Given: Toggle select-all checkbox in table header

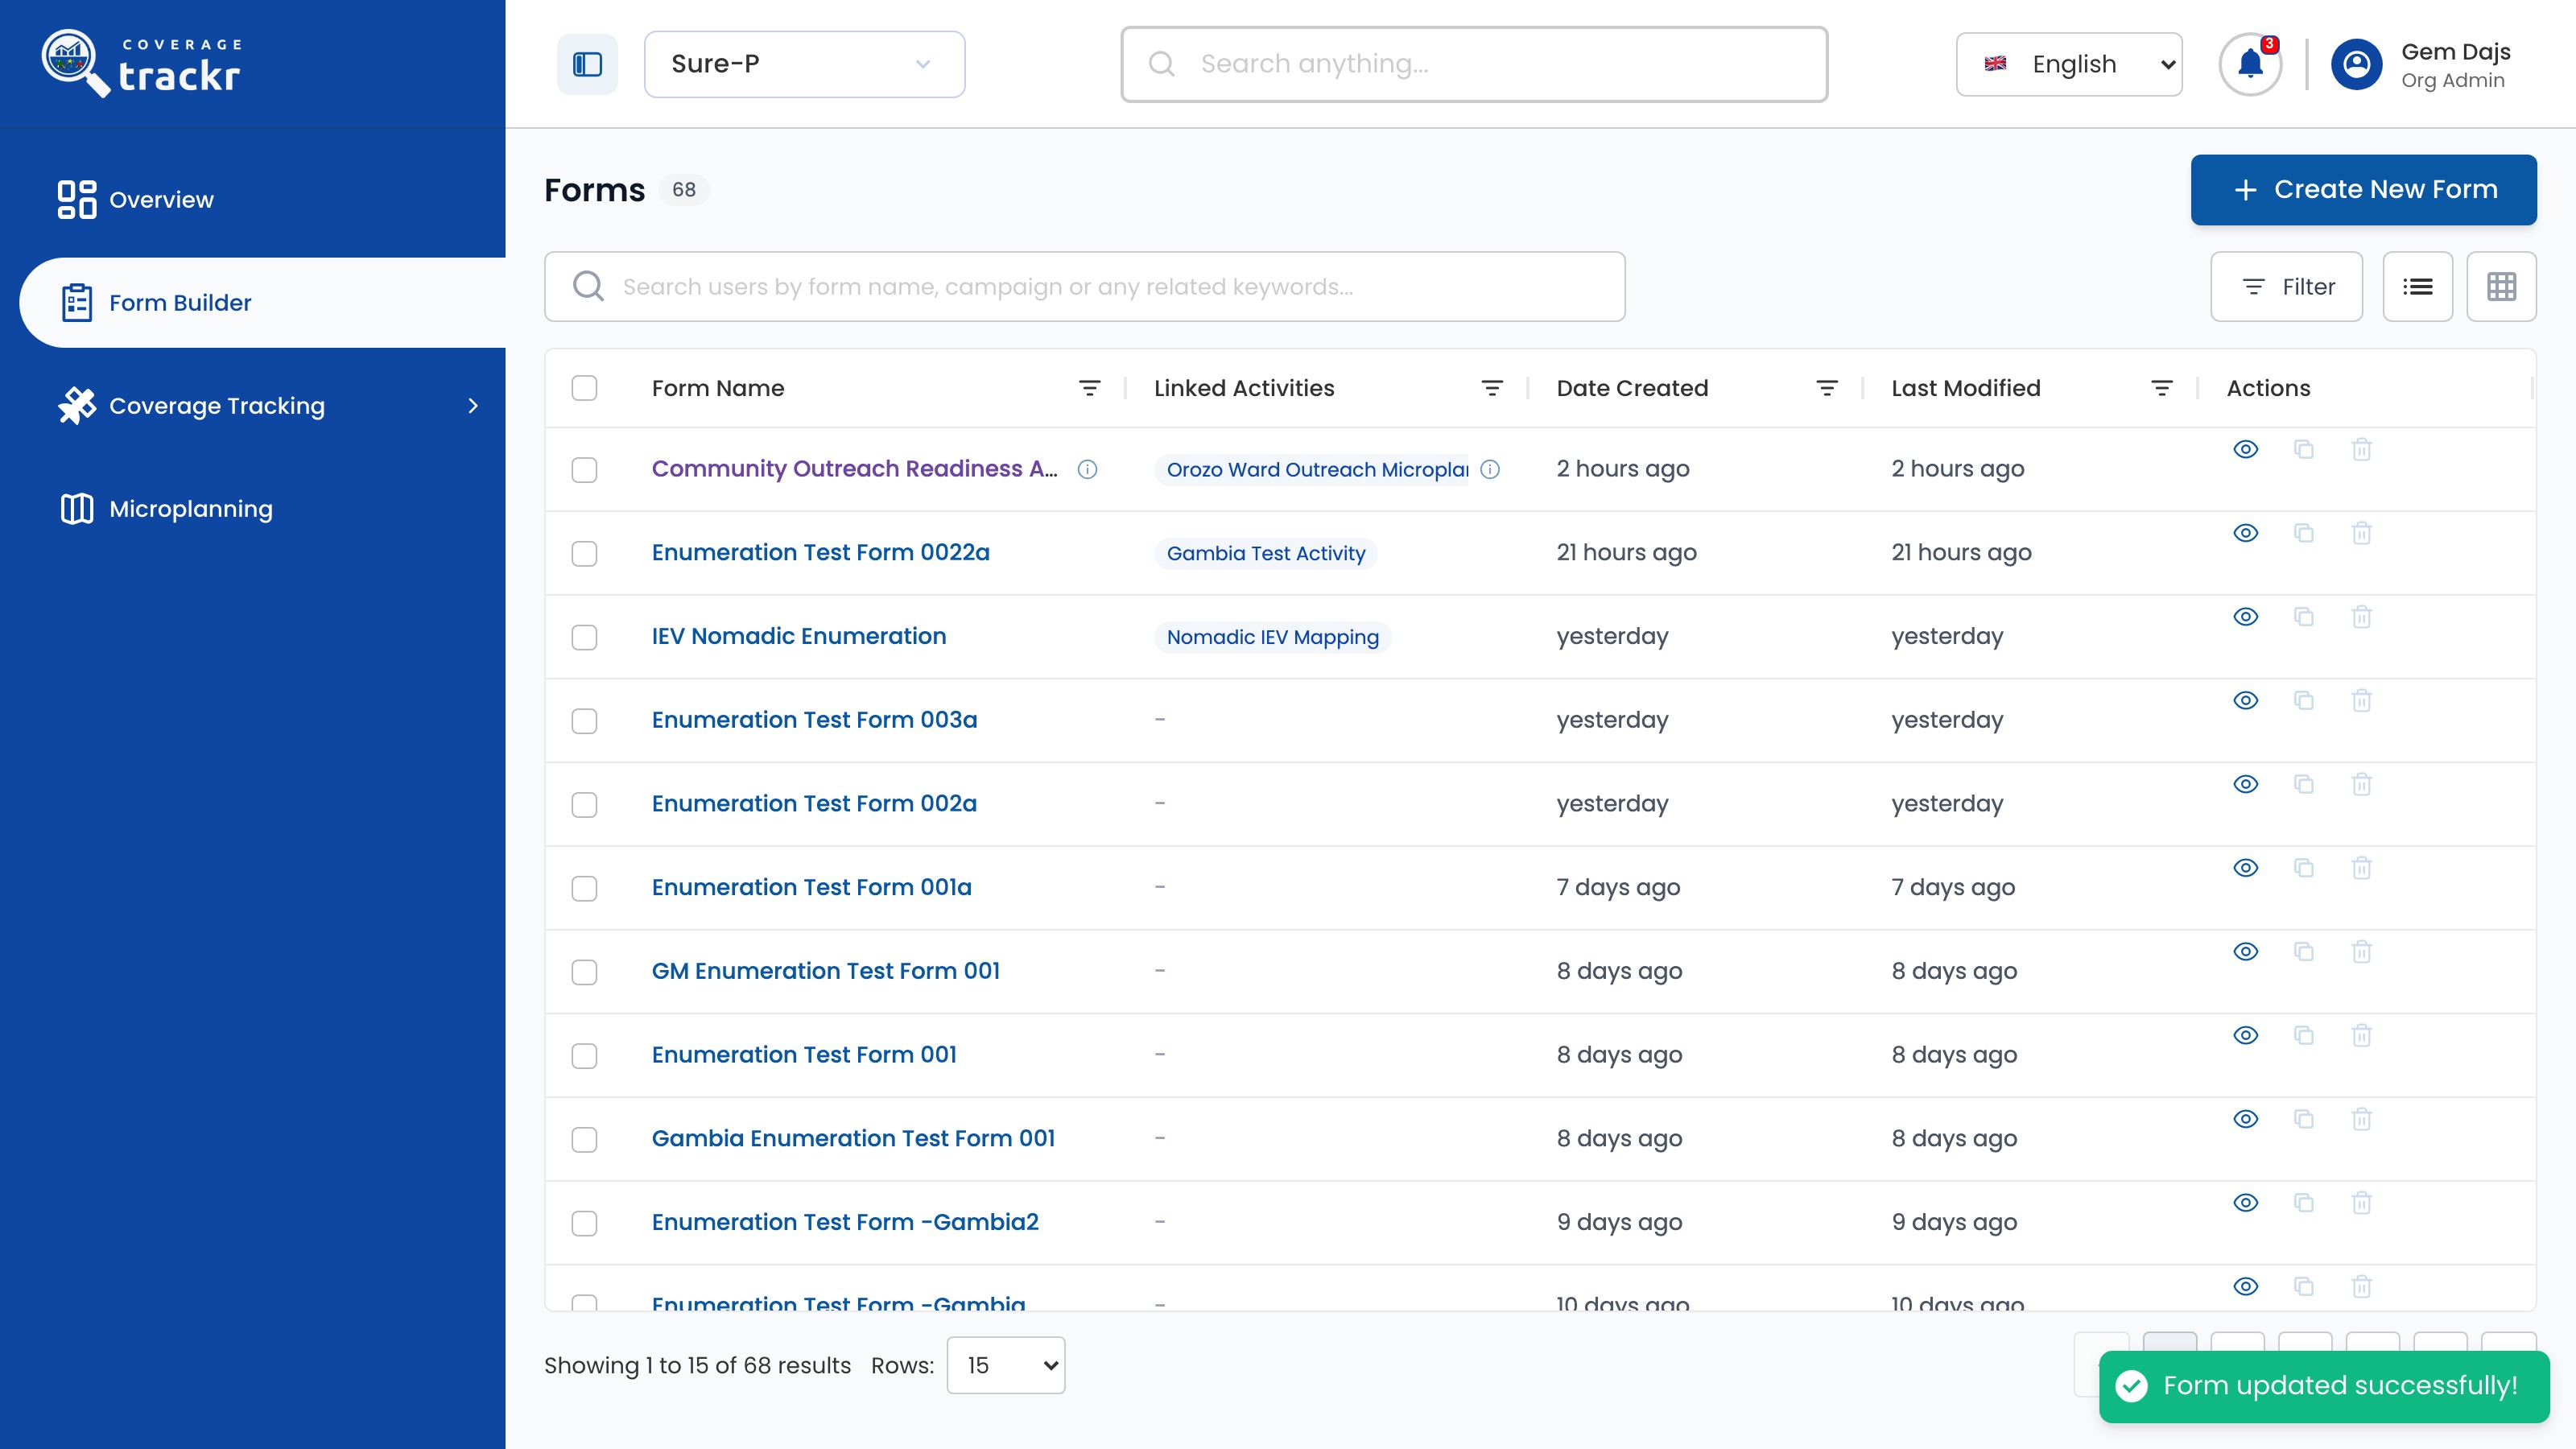Looking at the screenshot, I should (x=584, y=388).
